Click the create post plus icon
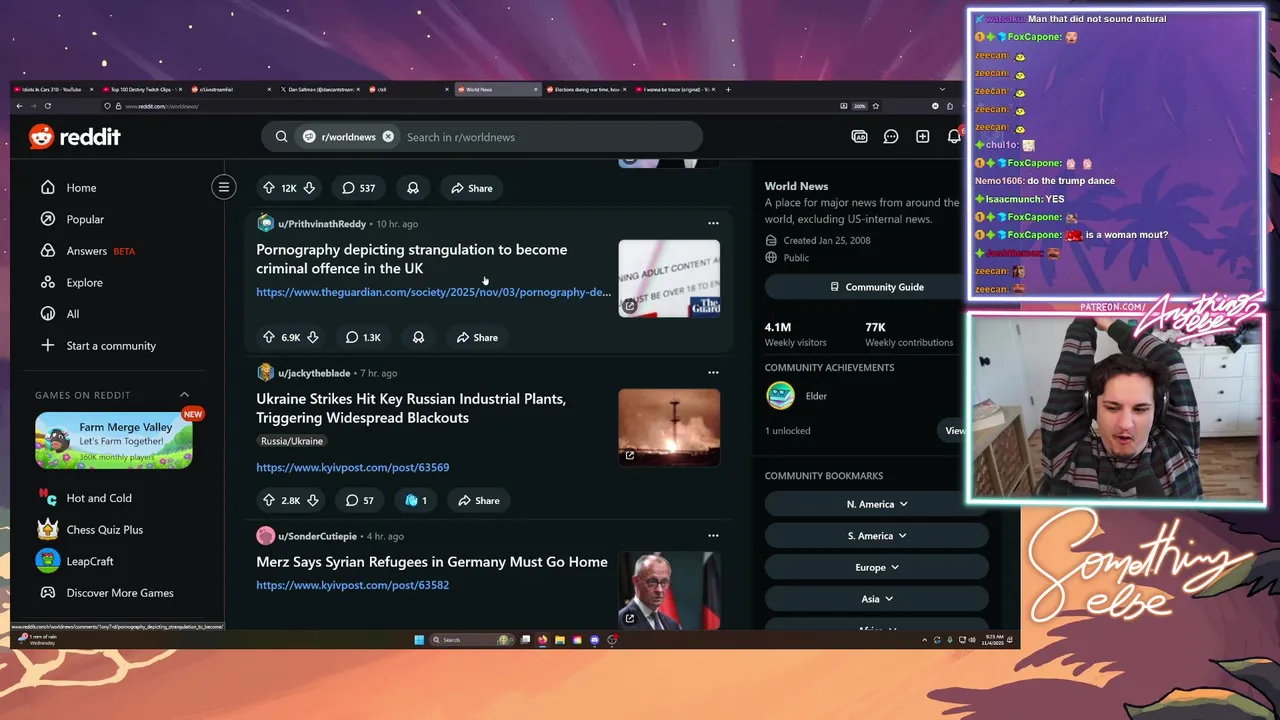This screenshot has height=720, width=1280. click(x=922, y=137)
